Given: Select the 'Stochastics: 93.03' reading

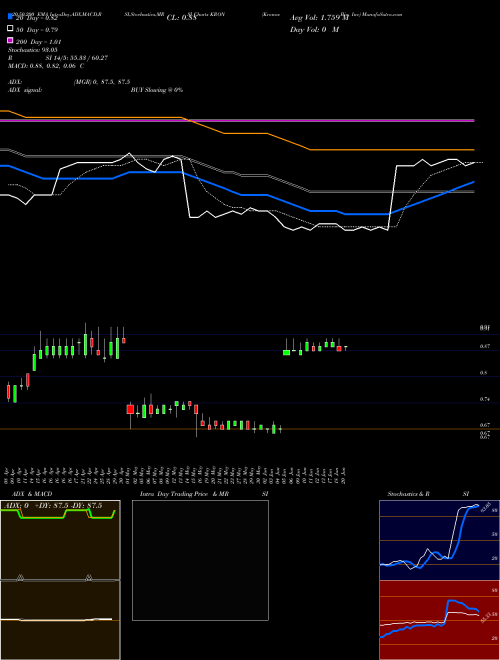Looking at the screenshot, I should pyautogui.click(x=32, y=50).
